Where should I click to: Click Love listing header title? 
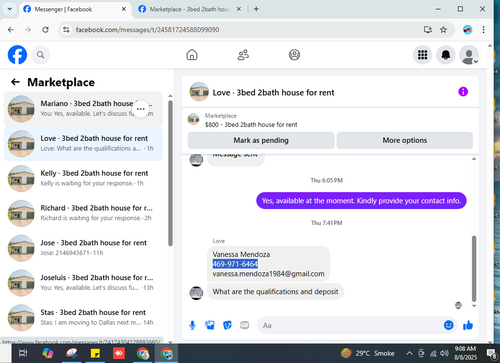click(273, 92)
